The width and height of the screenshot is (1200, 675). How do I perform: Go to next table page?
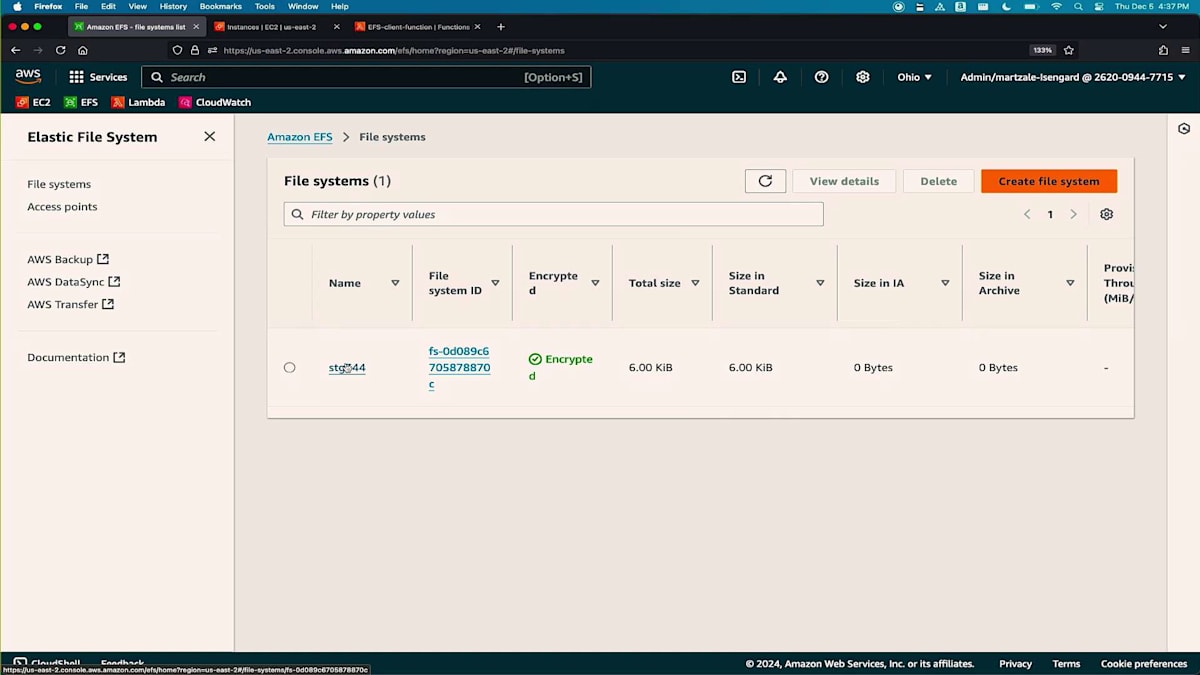click(1073, 214)
